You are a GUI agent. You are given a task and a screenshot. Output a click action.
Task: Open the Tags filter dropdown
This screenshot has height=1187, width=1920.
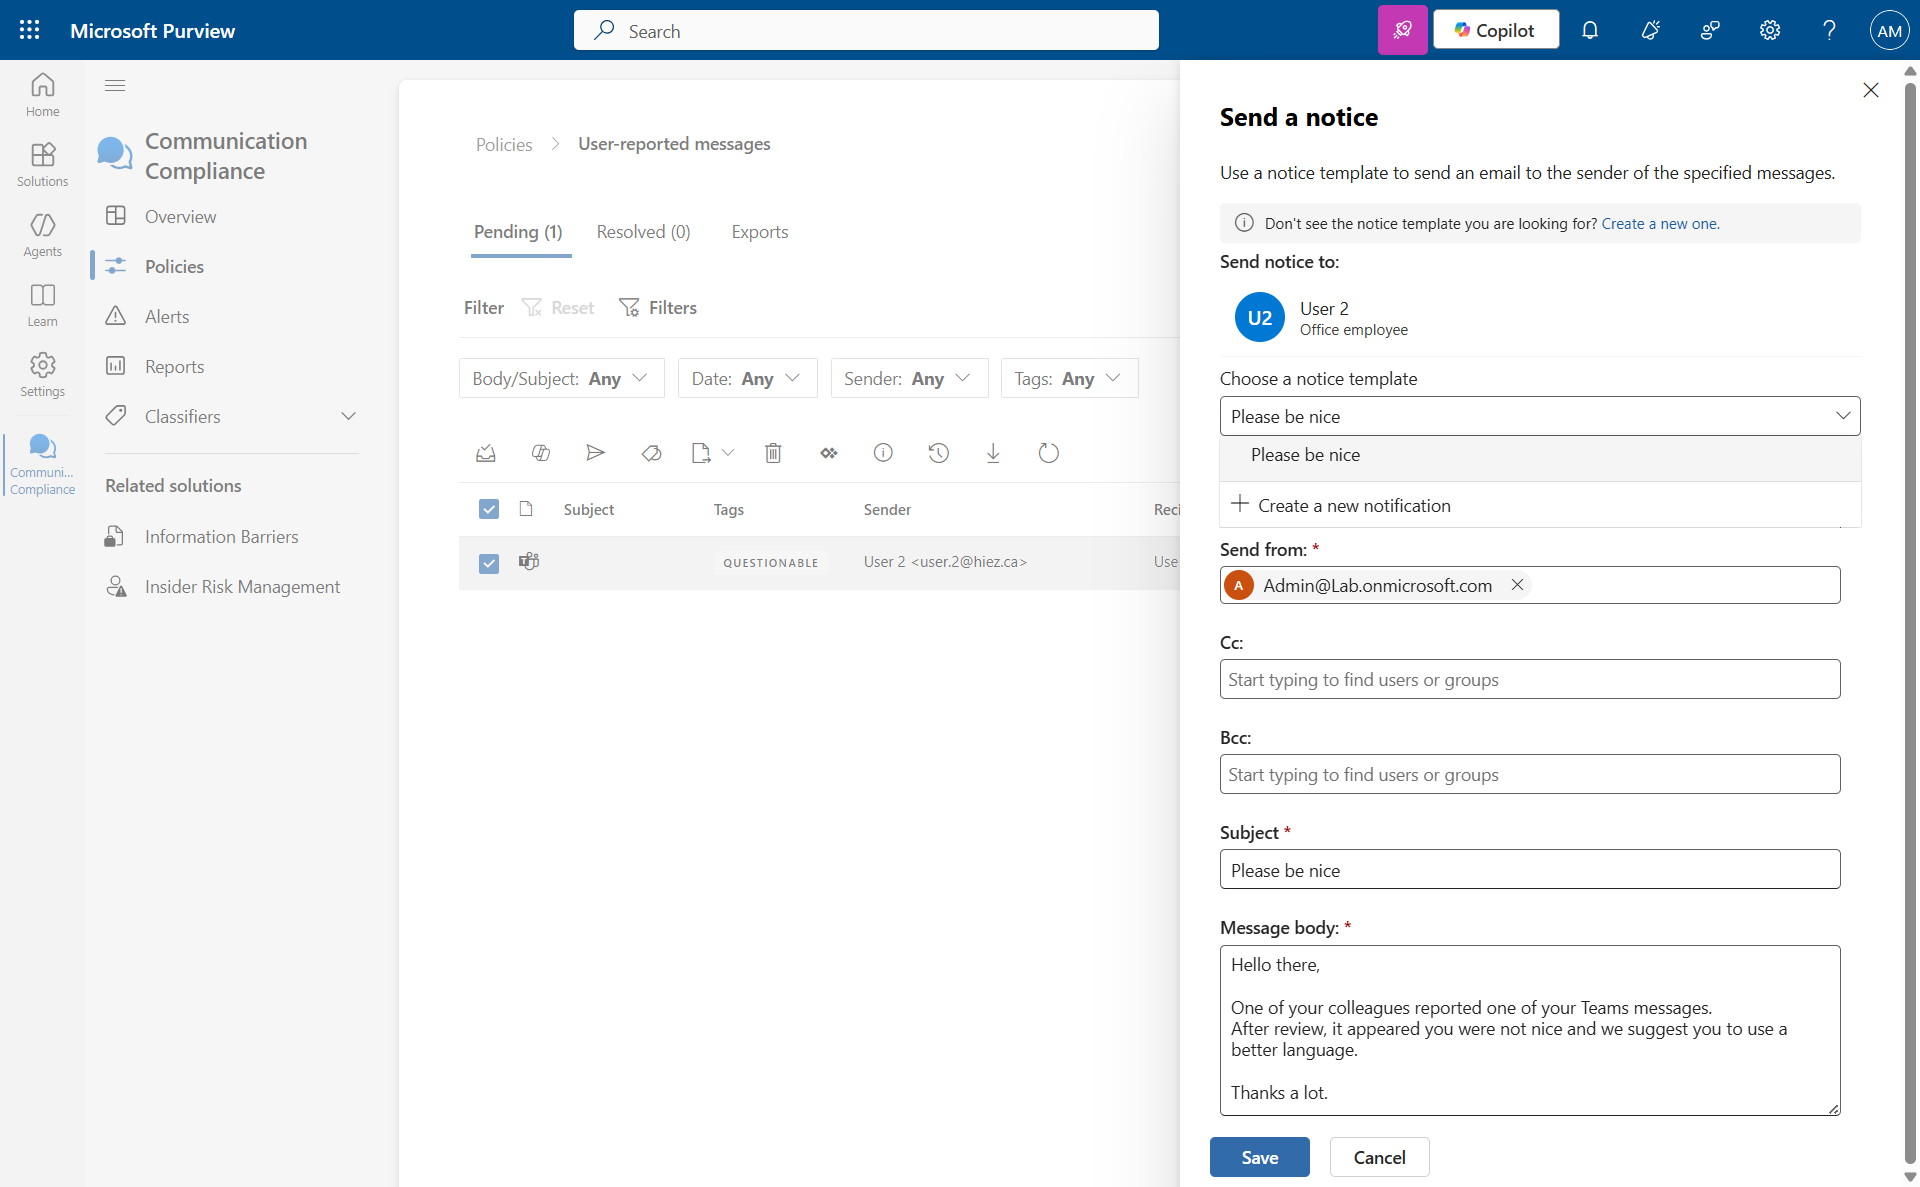1068,378
